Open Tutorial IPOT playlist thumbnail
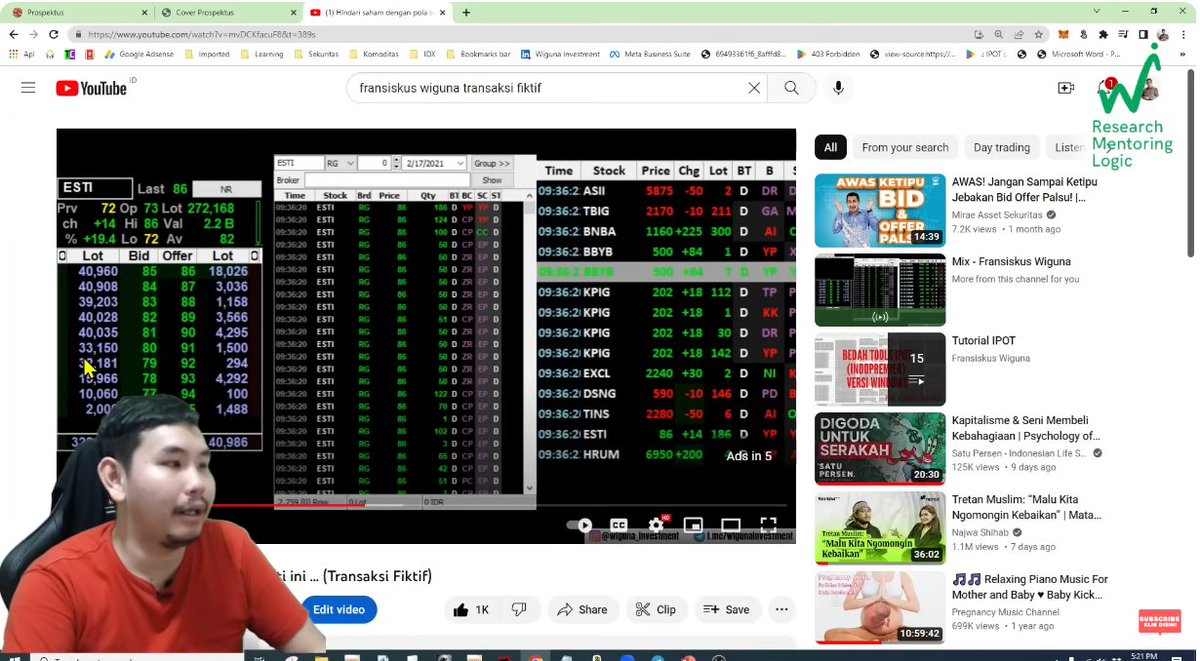This screenshot has height=661, width=1200. click(880, 369)
